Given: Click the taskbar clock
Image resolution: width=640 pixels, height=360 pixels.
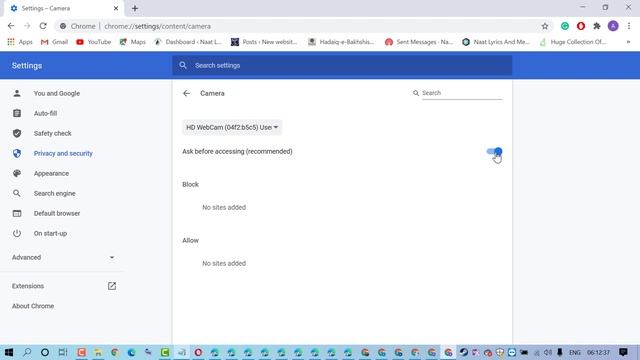Looking at the screenshot, I should point(598,352).
